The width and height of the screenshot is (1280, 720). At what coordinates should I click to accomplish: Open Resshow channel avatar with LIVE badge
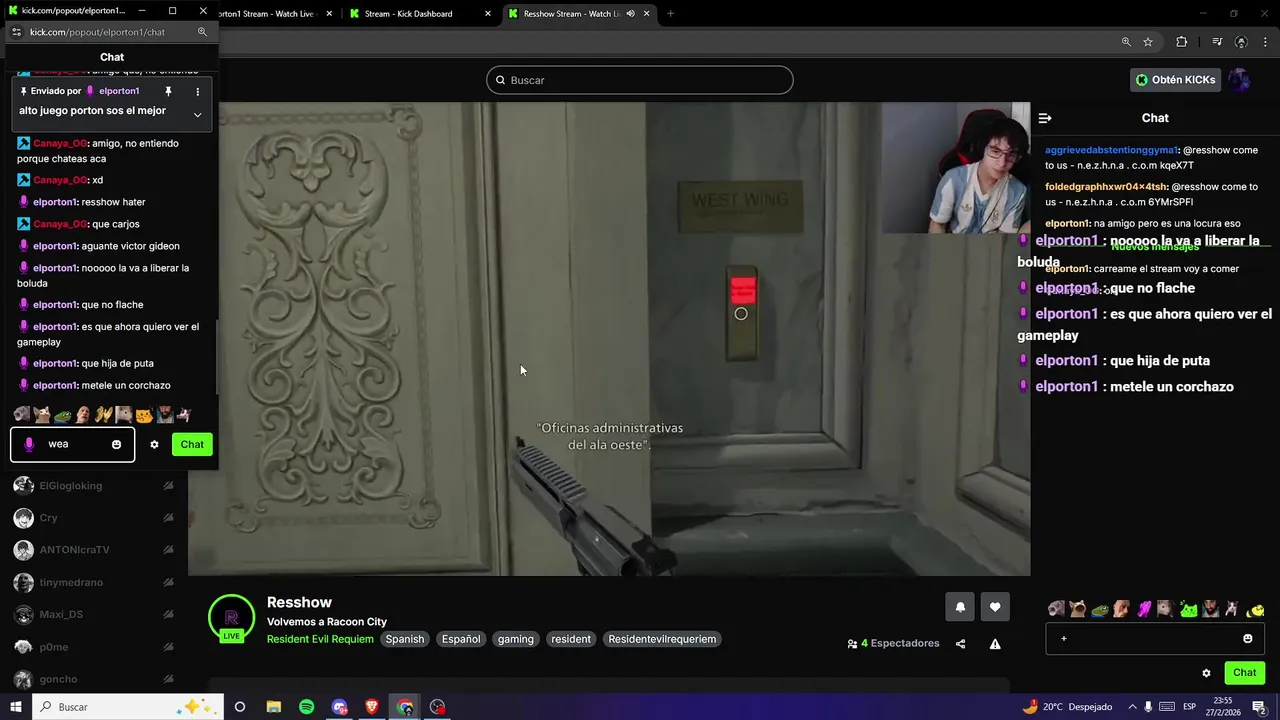[231, 618]
